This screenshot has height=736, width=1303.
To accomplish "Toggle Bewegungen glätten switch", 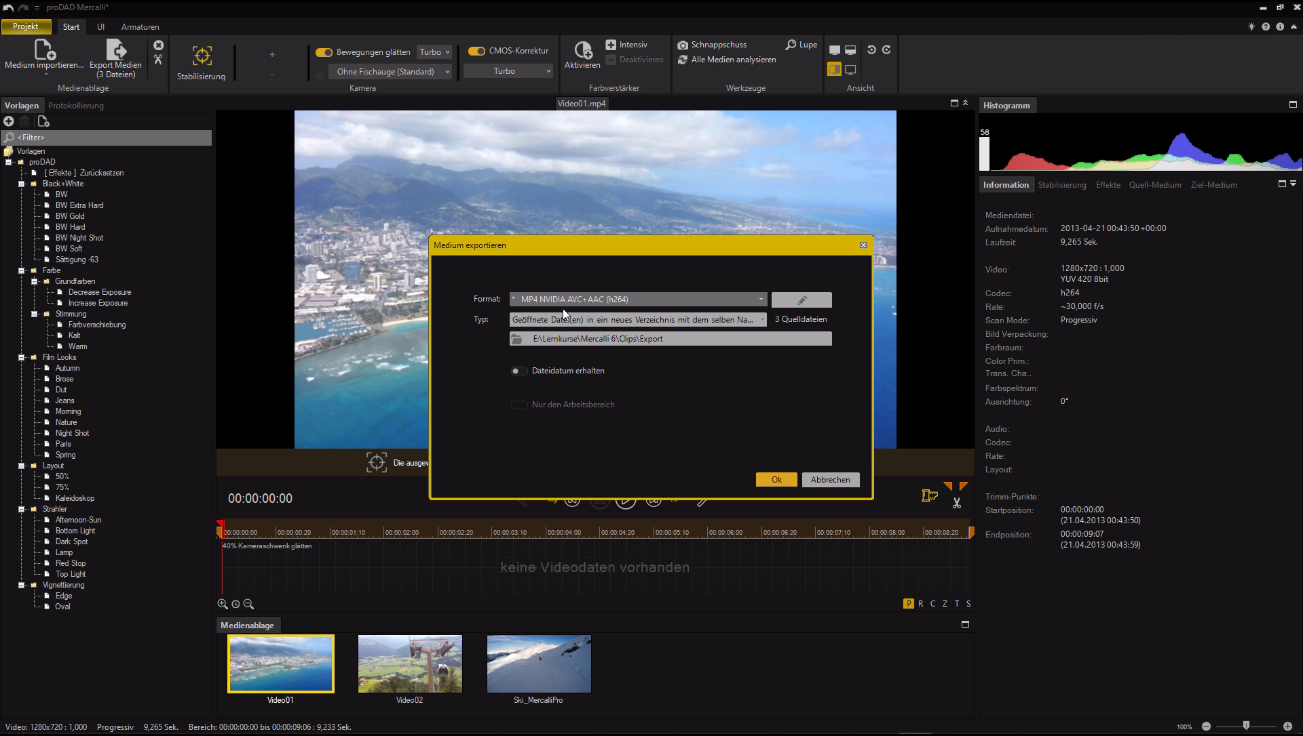I will pyautogui.click(x=324, y=52).
